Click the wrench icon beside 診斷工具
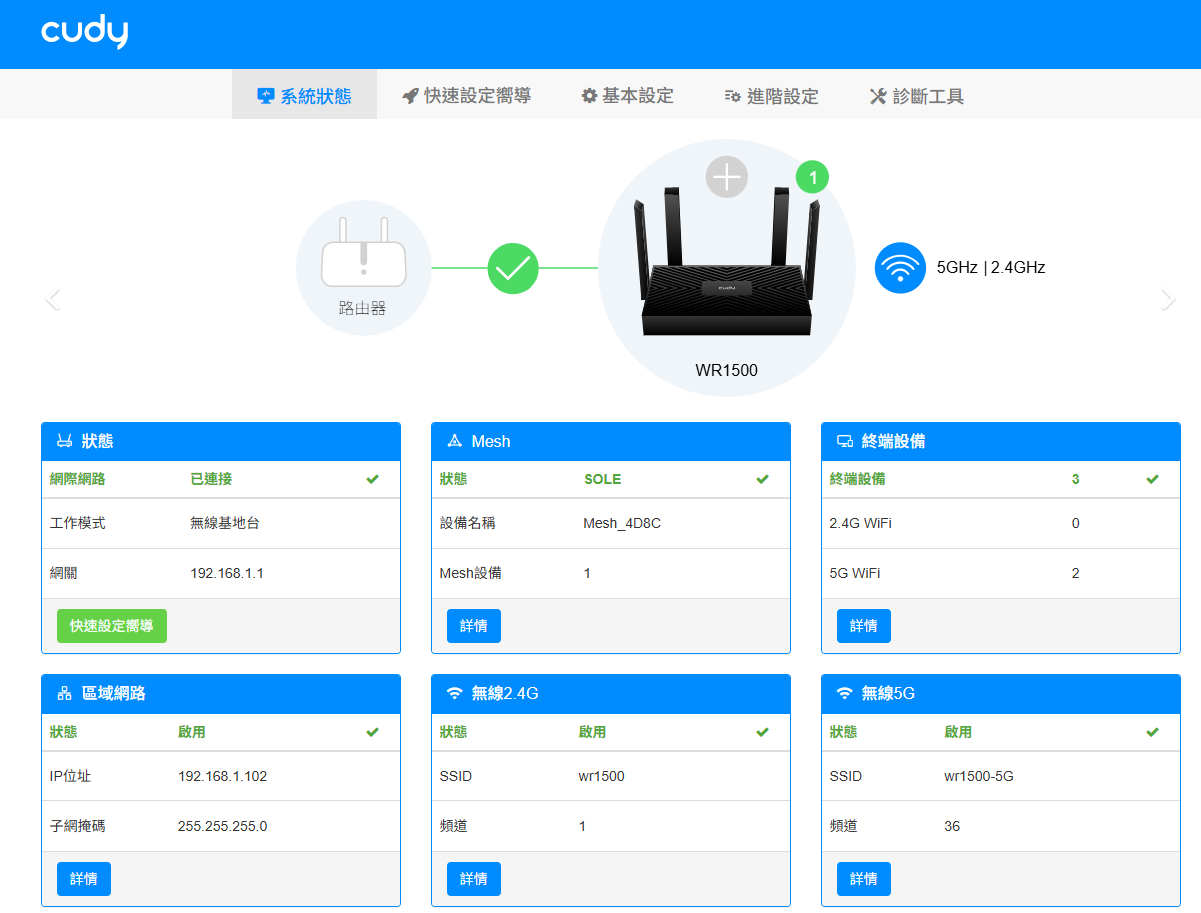Image resolution: width=1201 pixels, height=913 pixels. point(877,95)
